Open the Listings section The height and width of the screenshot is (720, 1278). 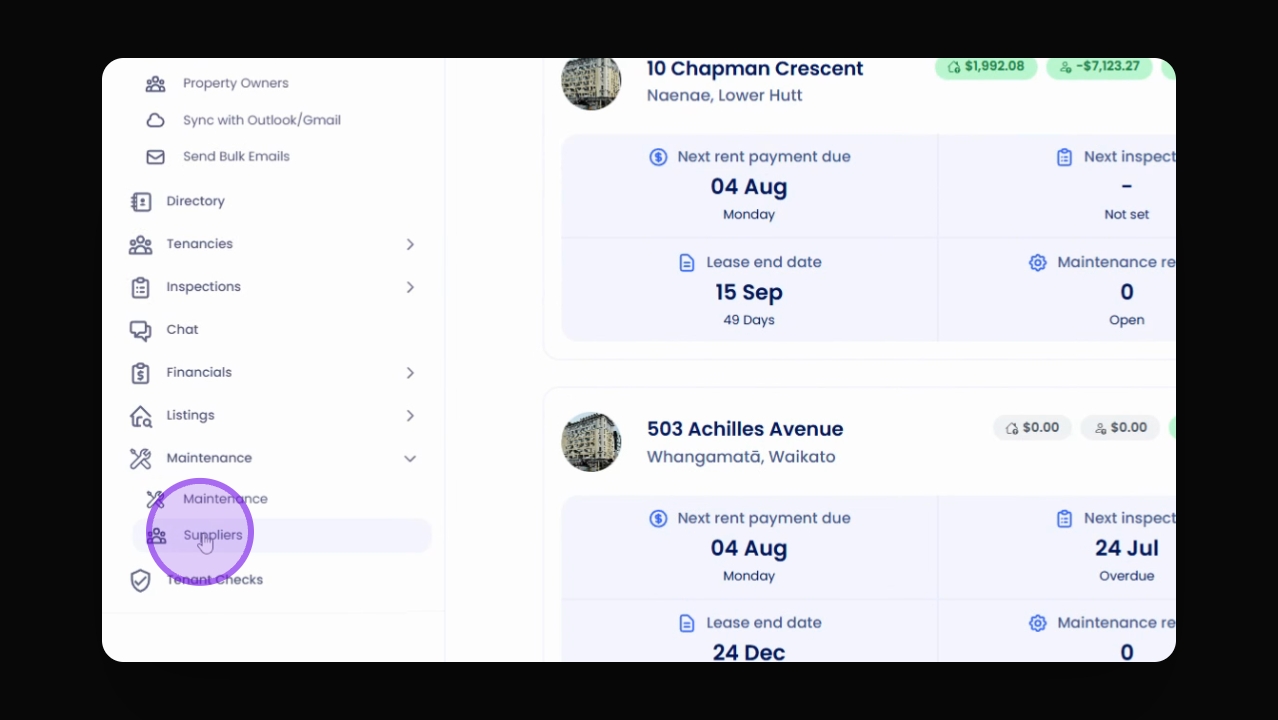pyautogui.click(x=190, y=415)
